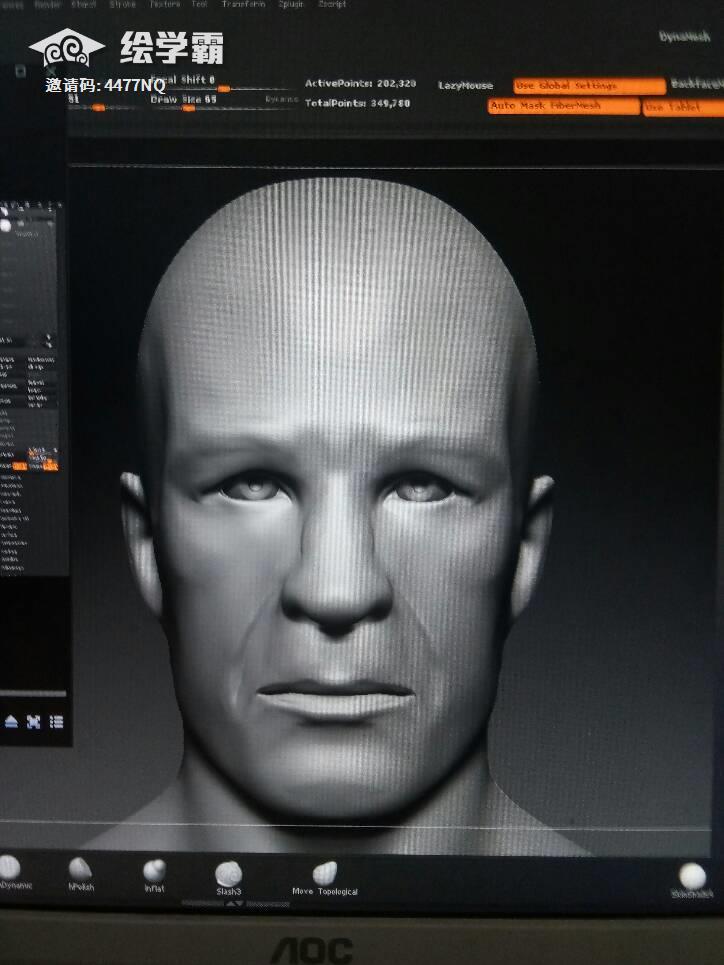724x965 pixels.
Task: Select the Slash3 brush
Action: pyautogui.click(x=228, y=878)
